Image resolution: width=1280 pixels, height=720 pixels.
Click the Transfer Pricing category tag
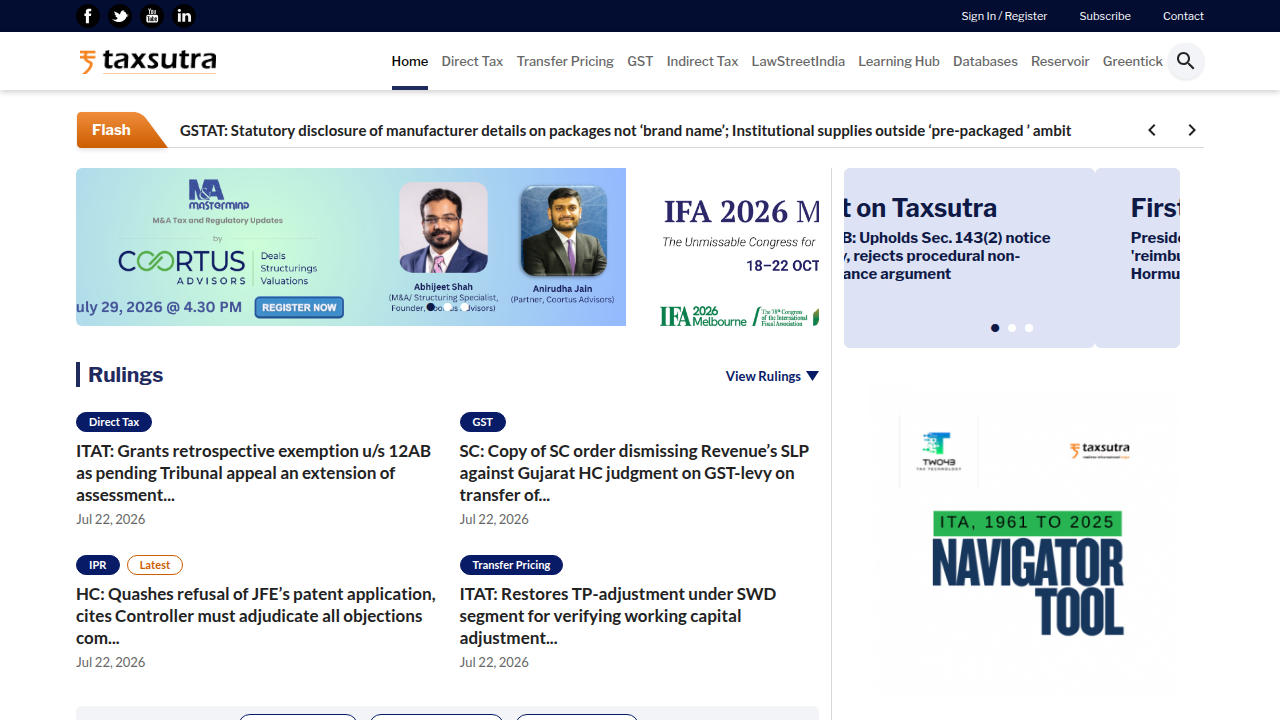(x=511, y=565)
